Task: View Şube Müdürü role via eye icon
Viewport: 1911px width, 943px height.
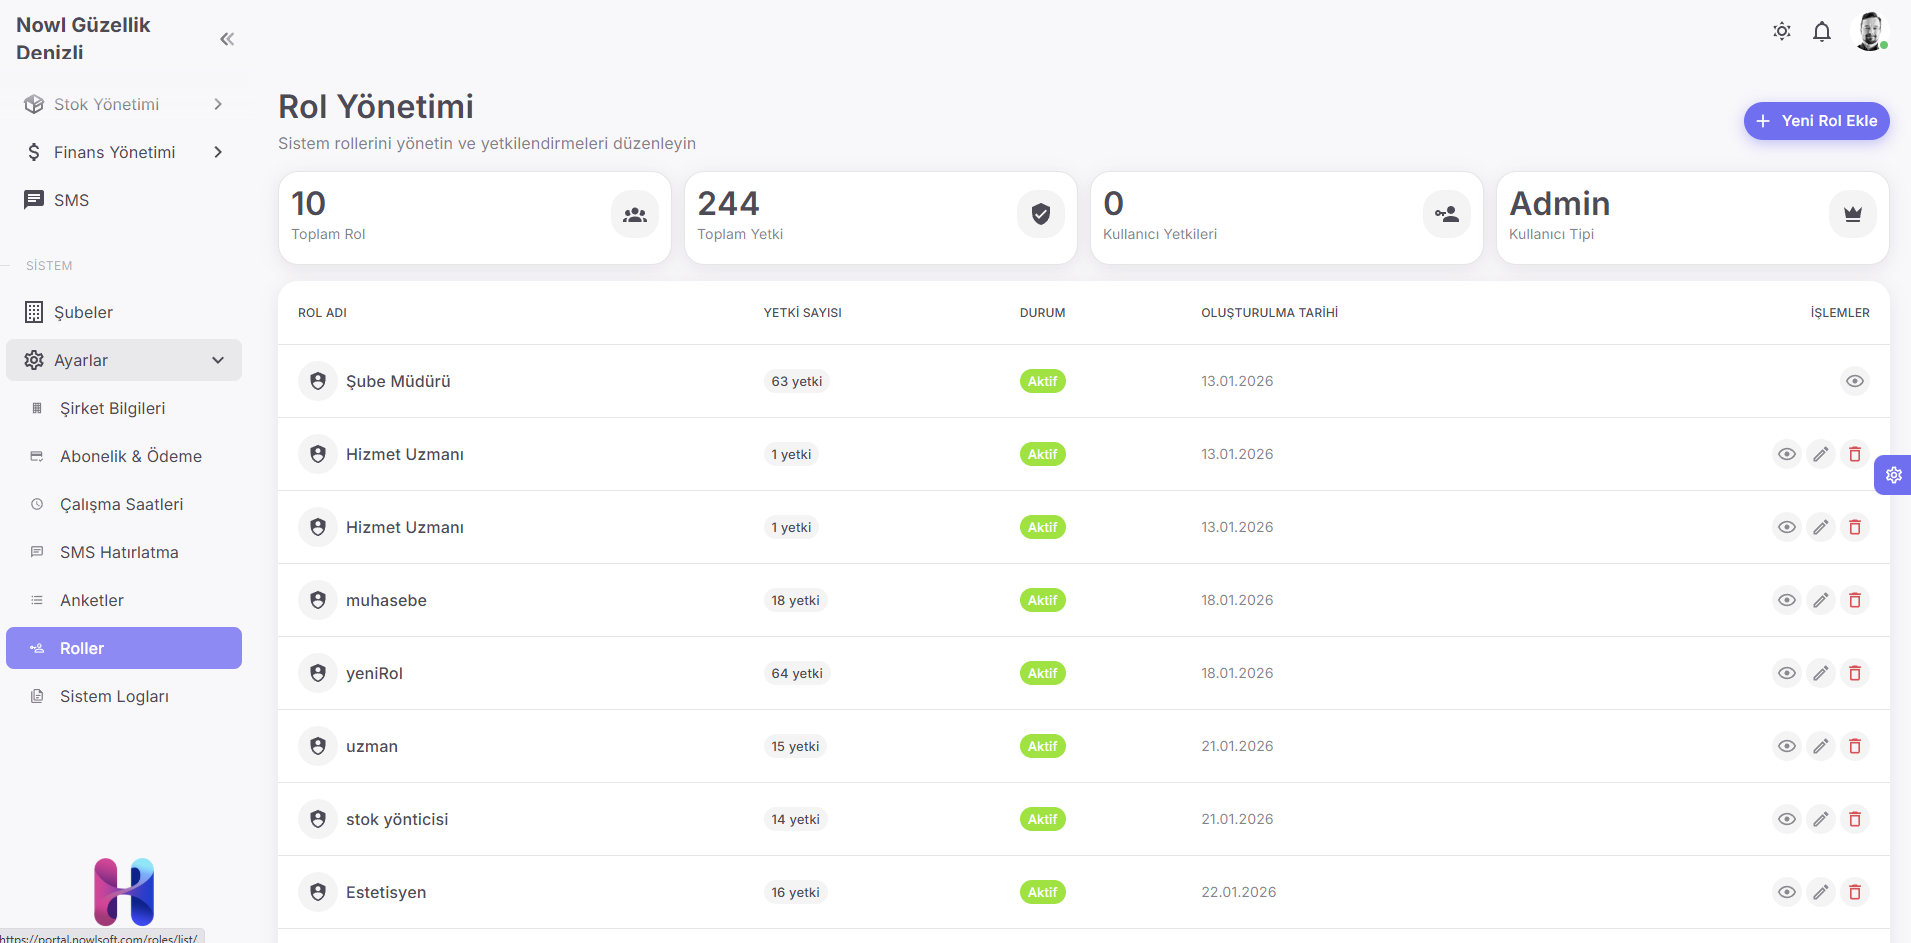Action: point(1855,381)
